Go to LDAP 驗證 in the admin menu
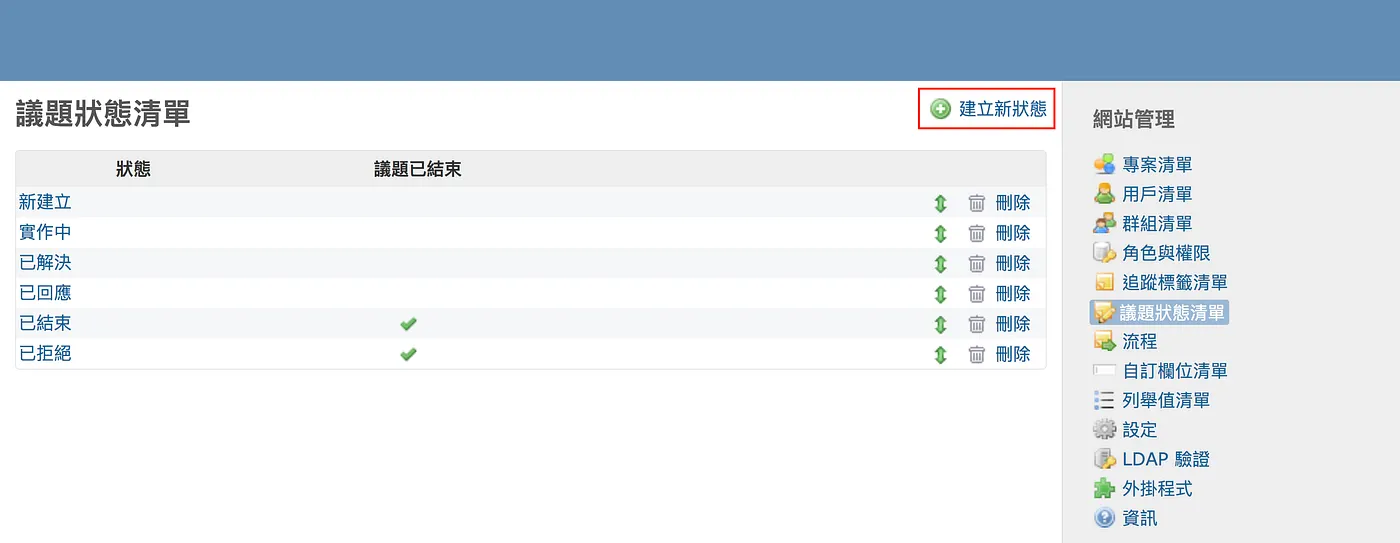1400x543 pixels. [1166, 459]
